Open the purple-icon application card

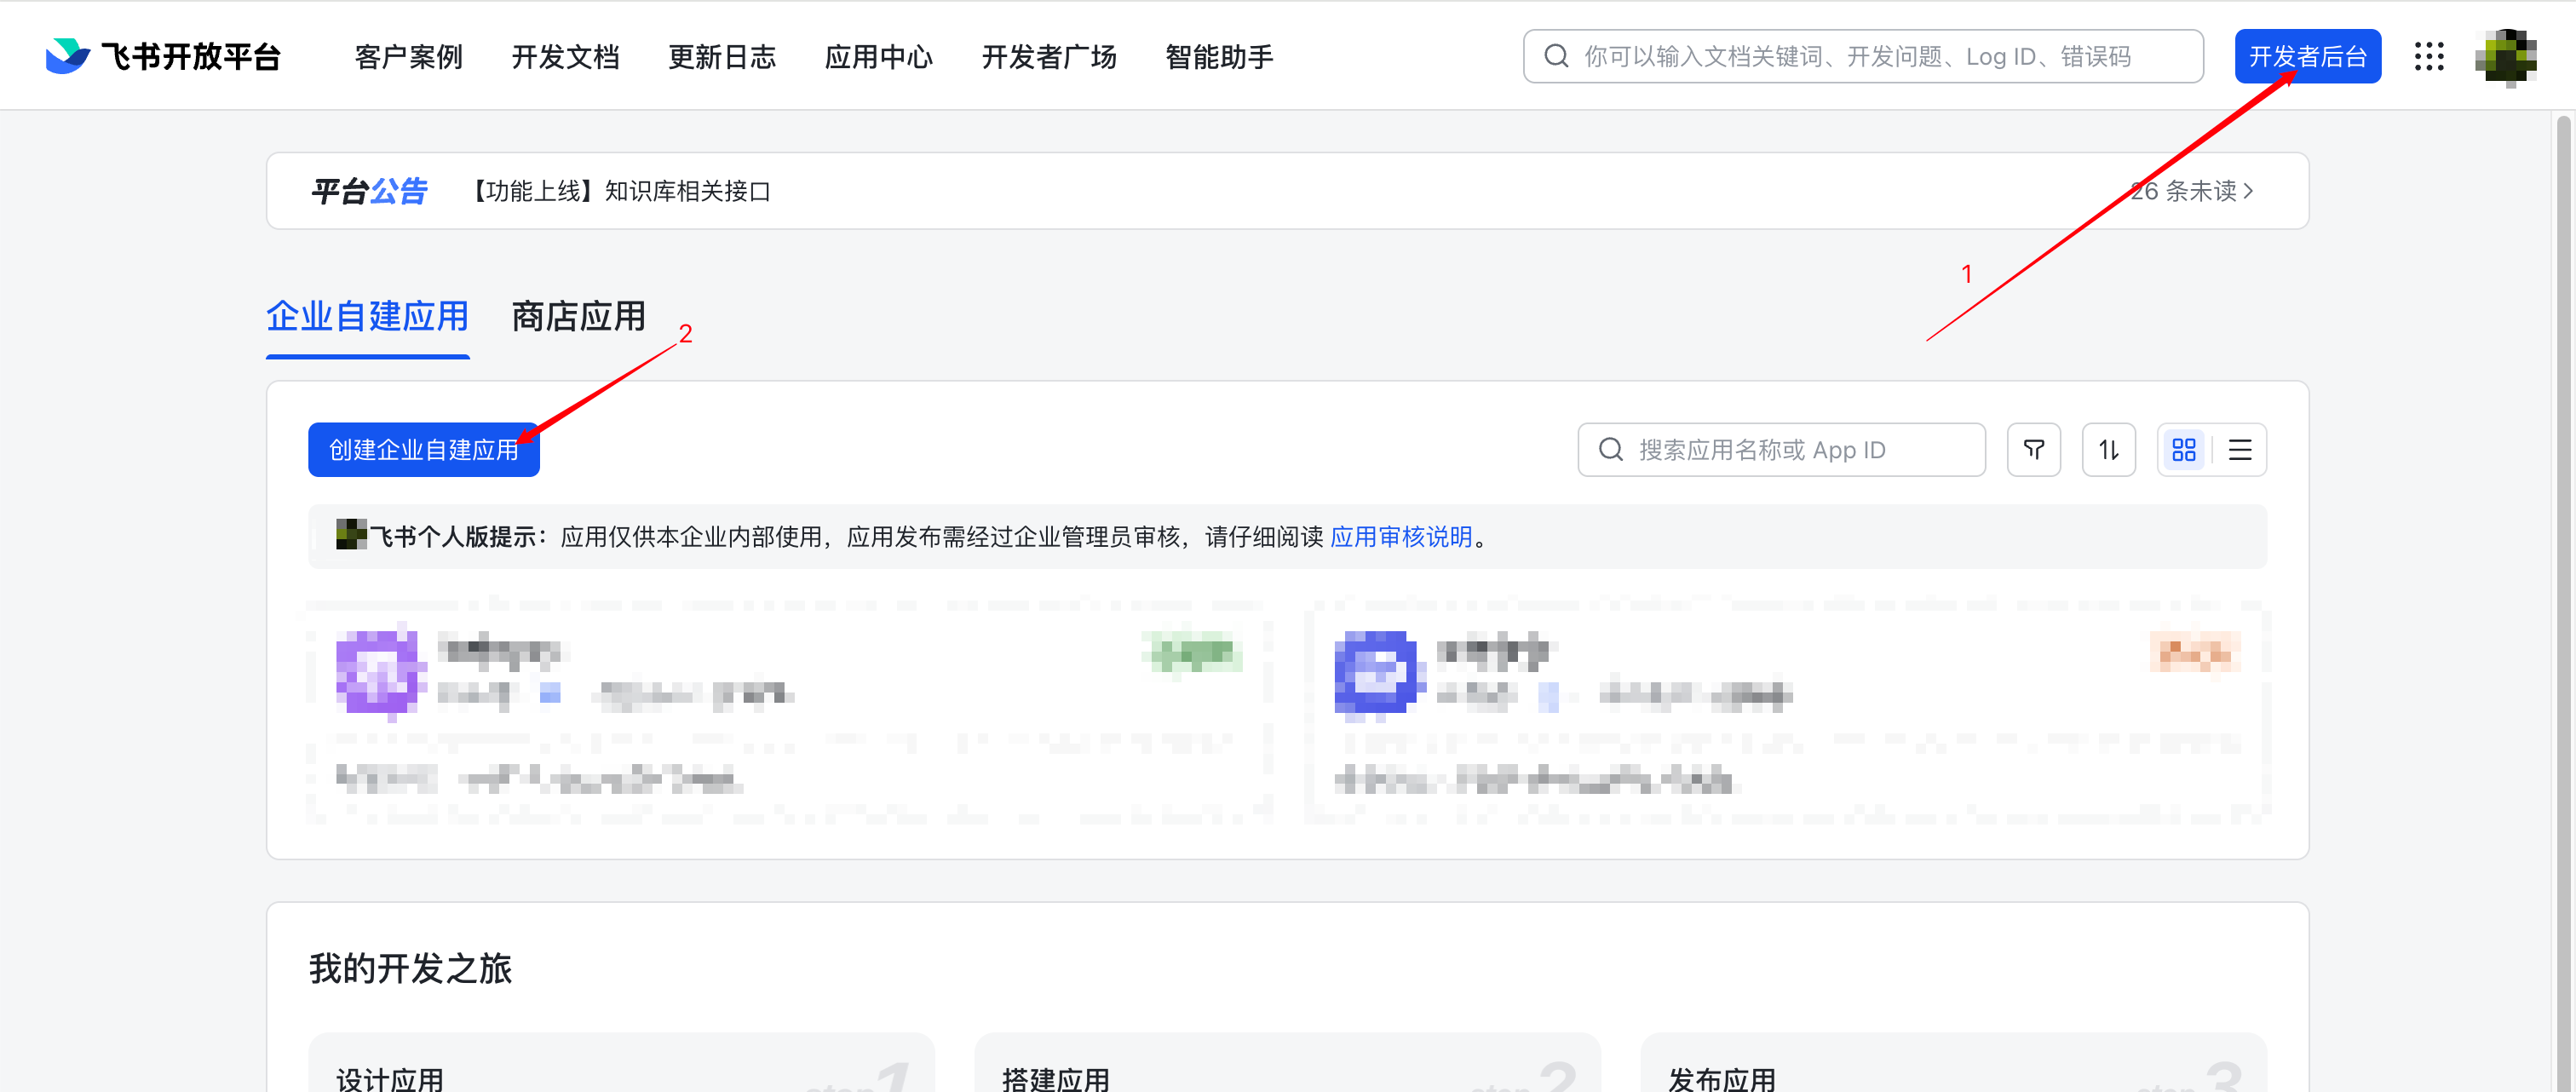coord(787,712)
